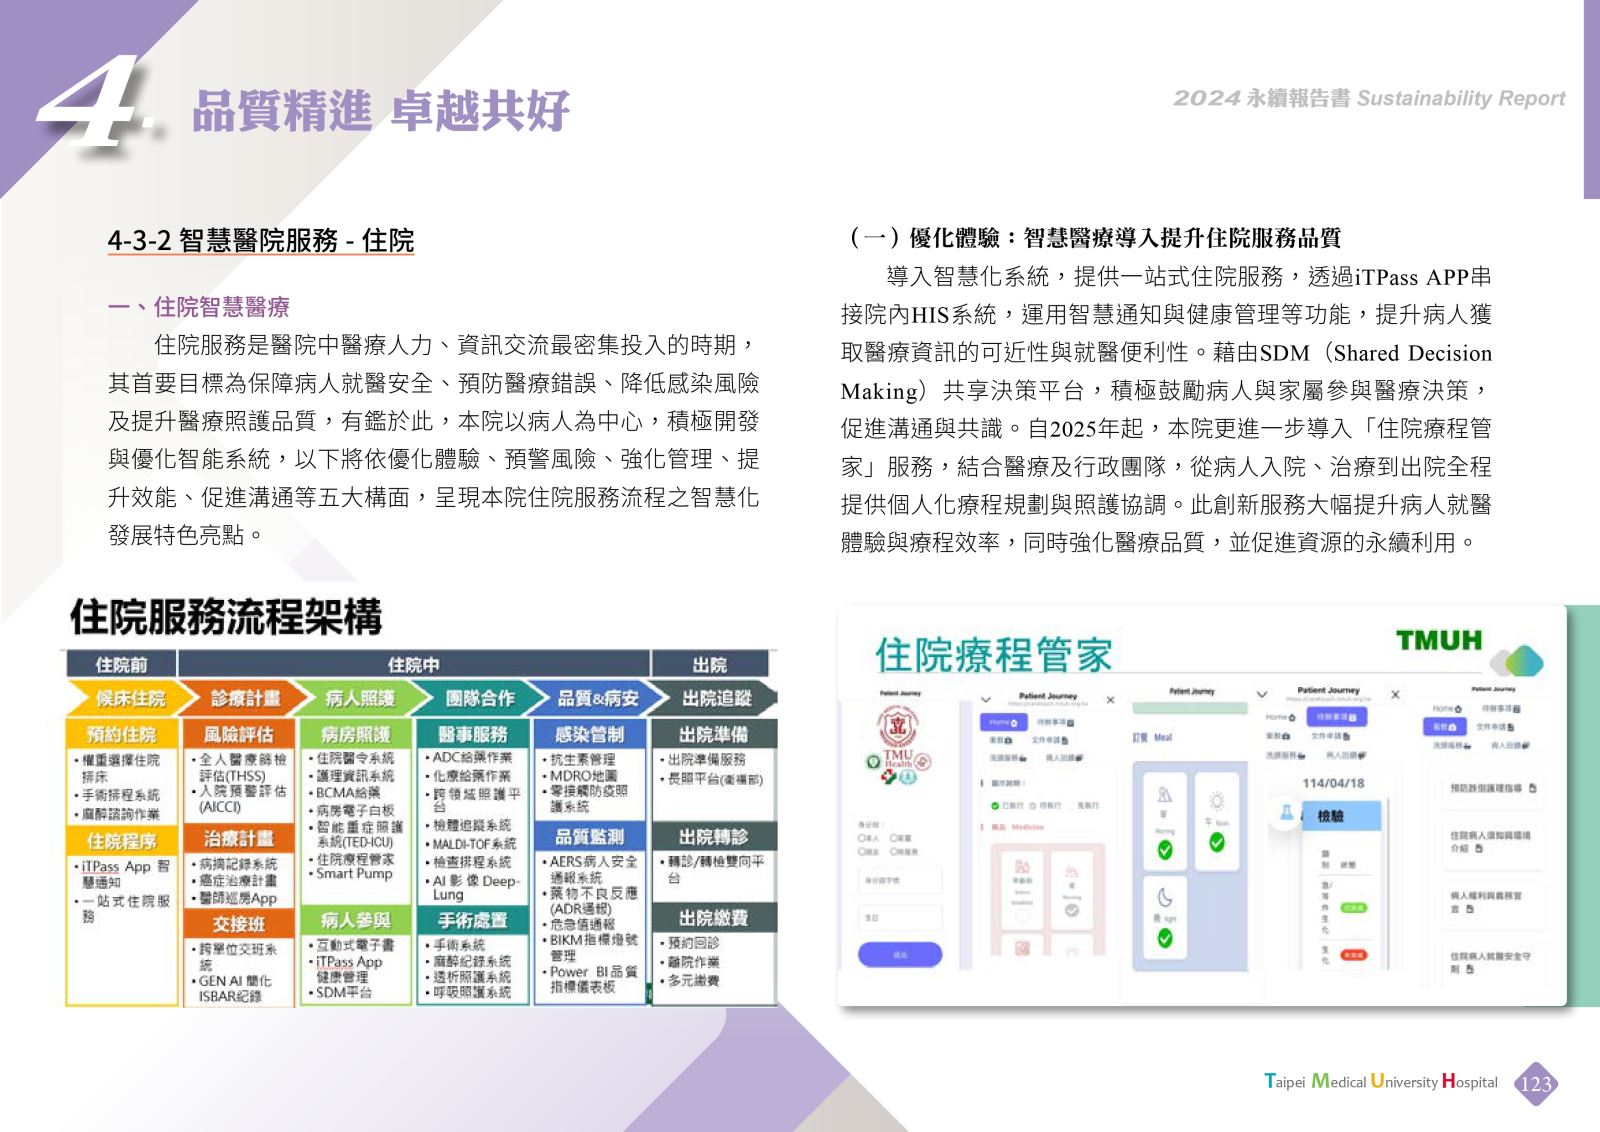Click the '出院追蹤' dark arrow step
The image size is (1600, 1132).
point(714,698)
